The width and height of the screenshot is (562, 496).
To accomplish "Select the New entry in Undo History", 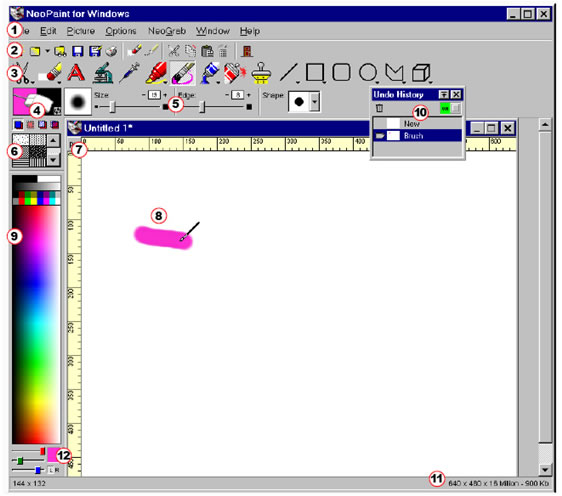I will tap(418, 124).
